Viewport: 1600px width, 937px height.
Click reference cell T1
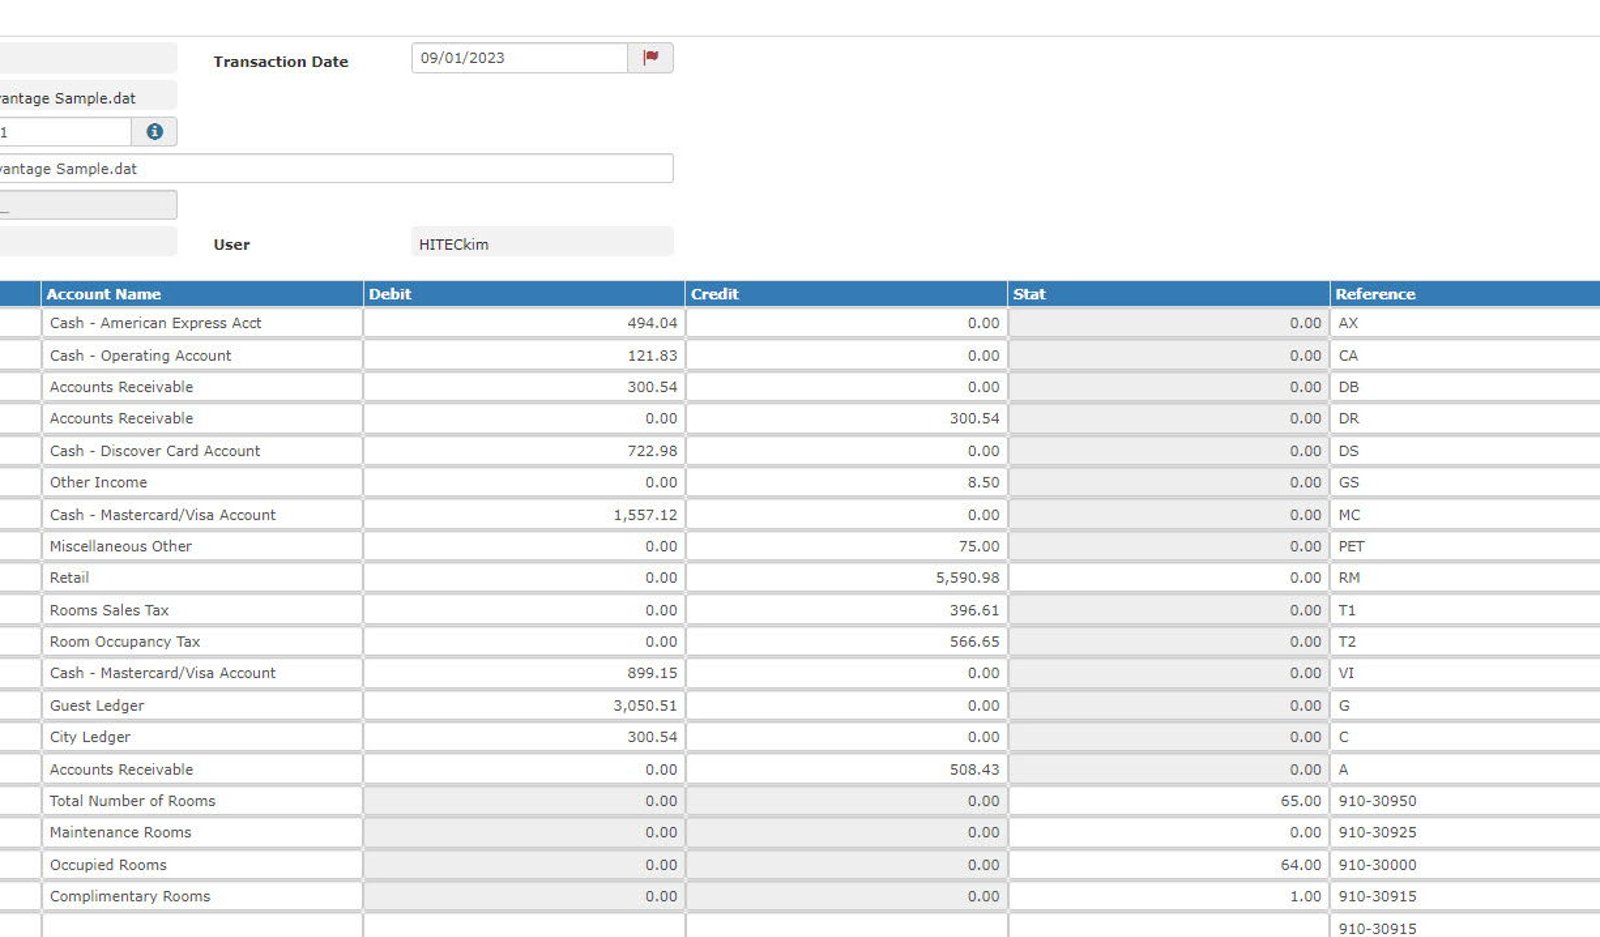[1465, 610]
